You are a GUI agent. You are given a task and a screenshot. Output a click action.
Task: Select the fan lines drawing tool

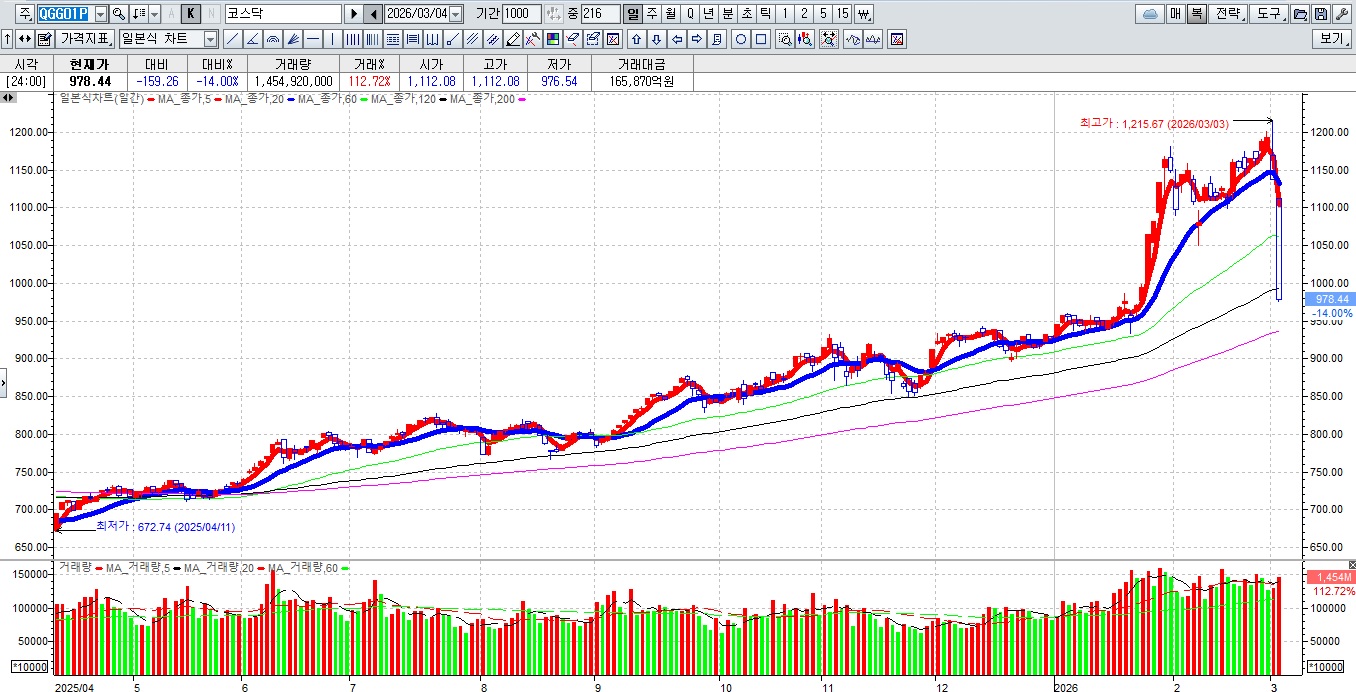tap(291, 39)
